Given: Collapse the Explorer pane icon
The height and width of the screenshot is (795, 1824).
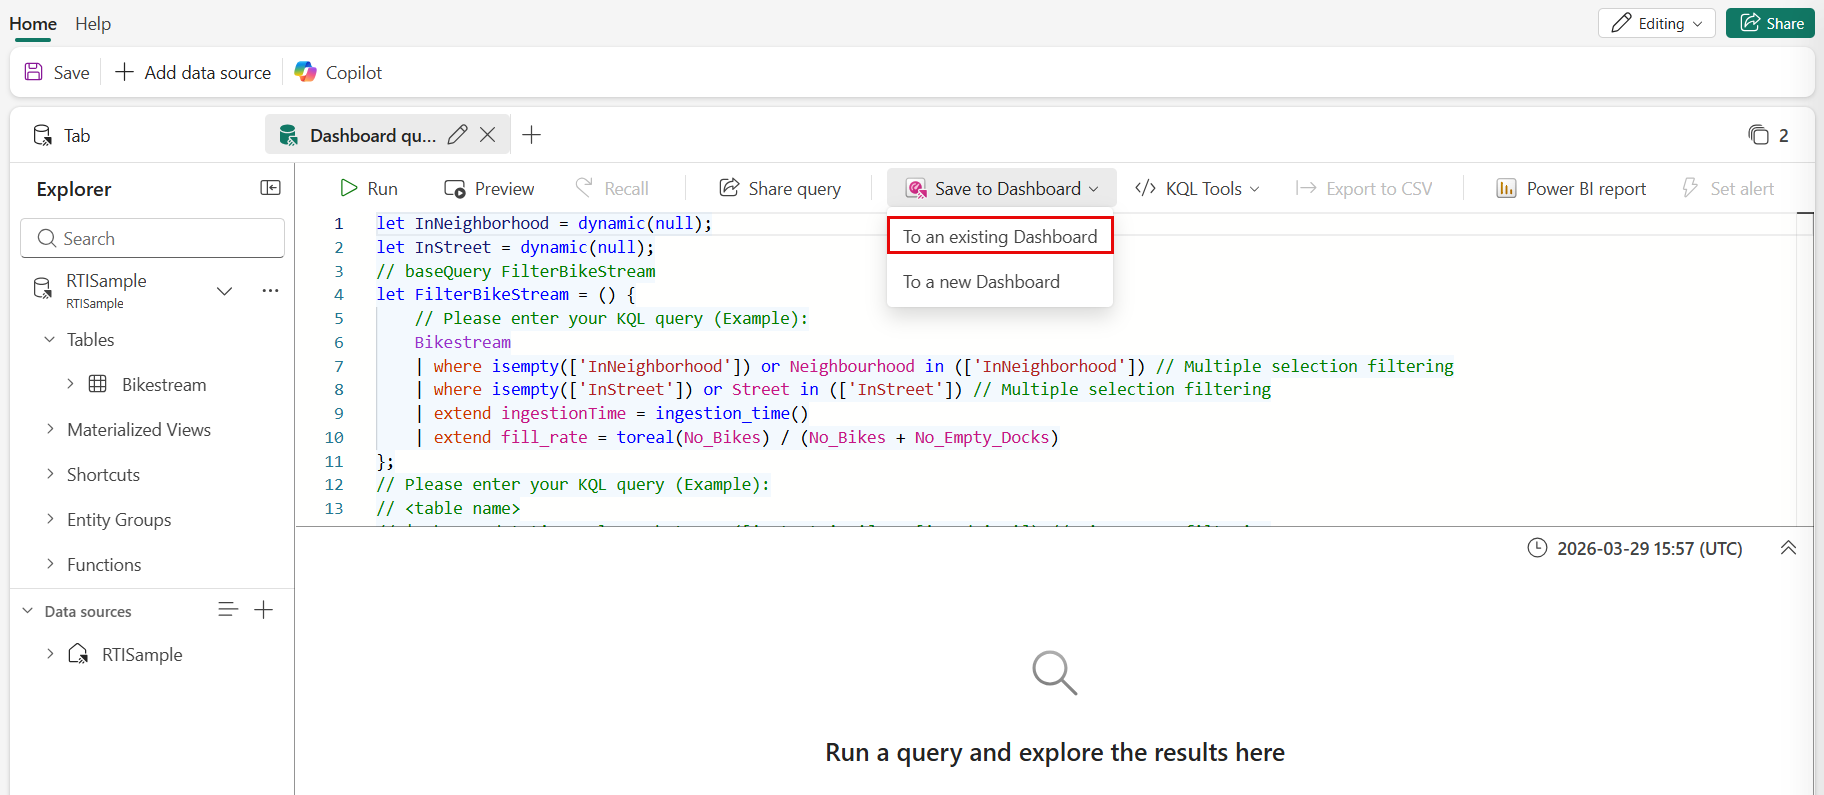Looking at the screenshot, I should tap(270, 188).
